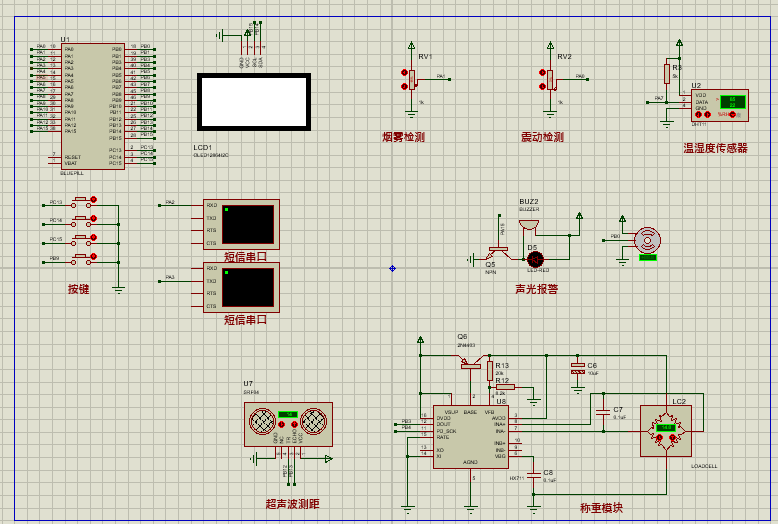The image size is (778, 524).
Task: Click the blue origin marker at canvas center
Action: [x=392, y=268]
